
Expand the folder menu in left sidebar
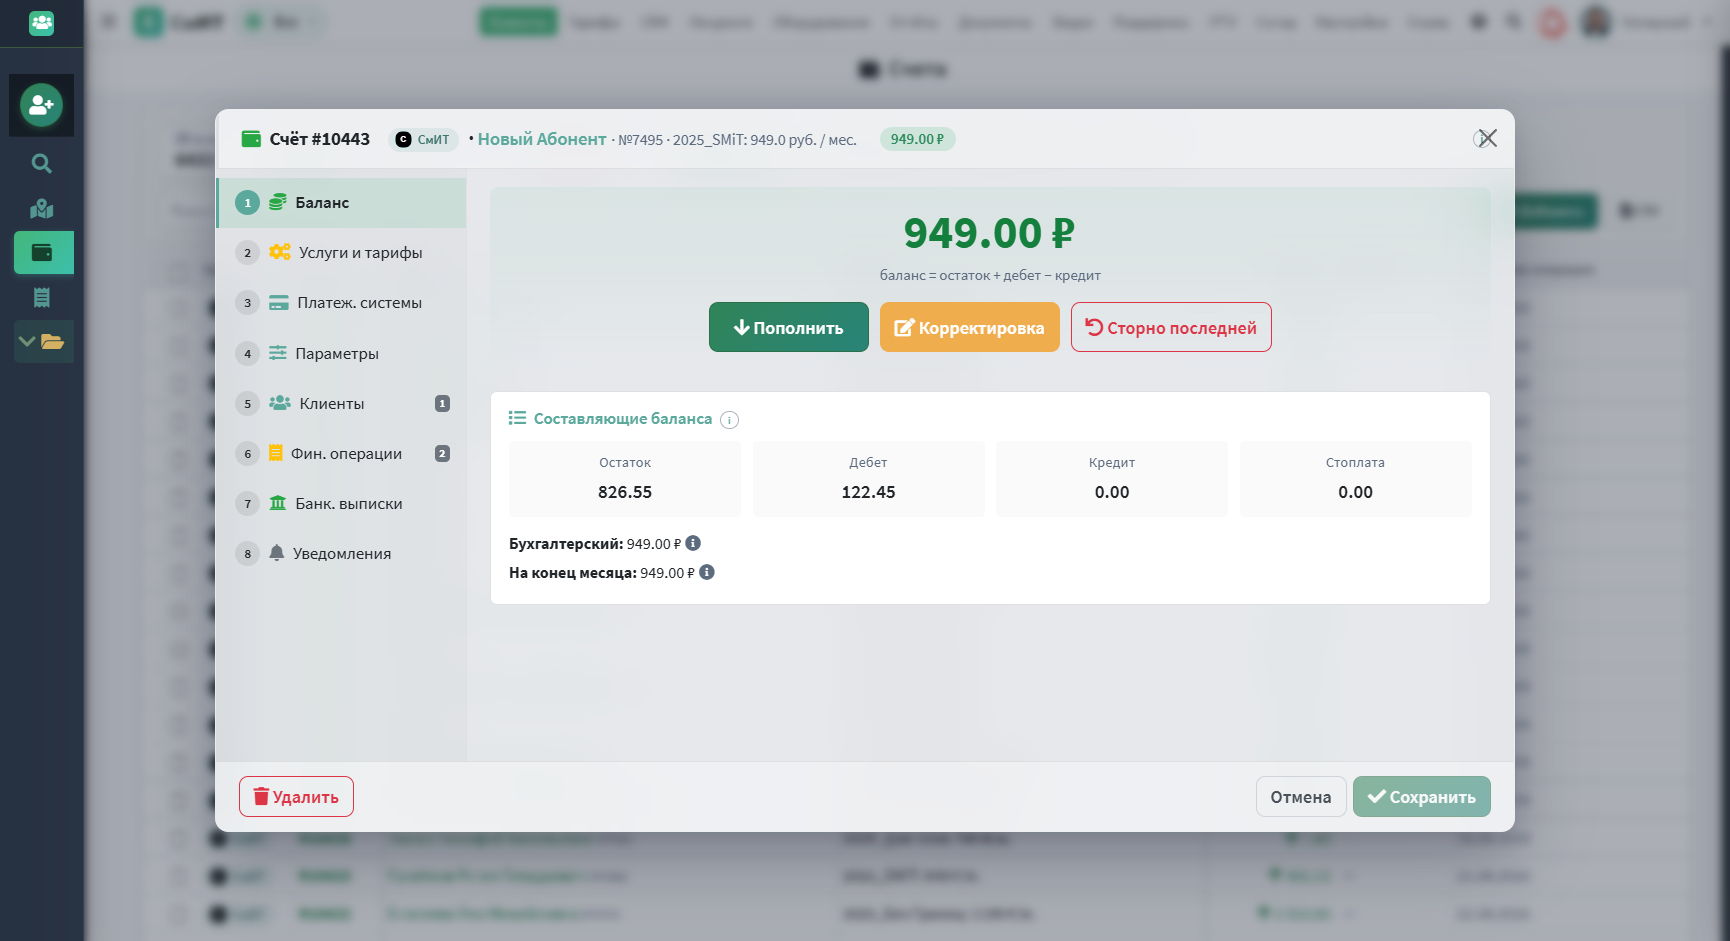tap(43, 342)
